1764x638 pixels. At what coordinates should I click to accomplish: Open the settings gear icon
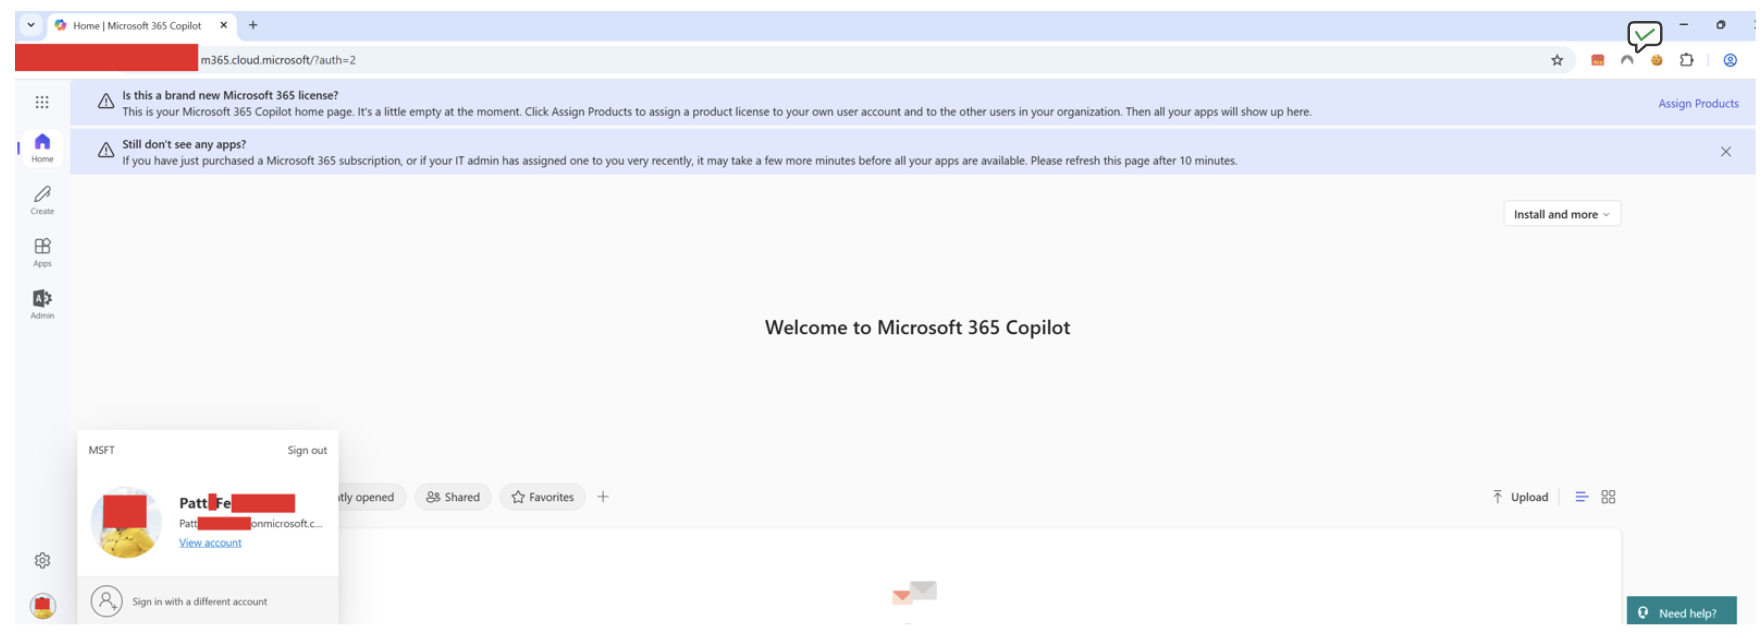point(42,560)
